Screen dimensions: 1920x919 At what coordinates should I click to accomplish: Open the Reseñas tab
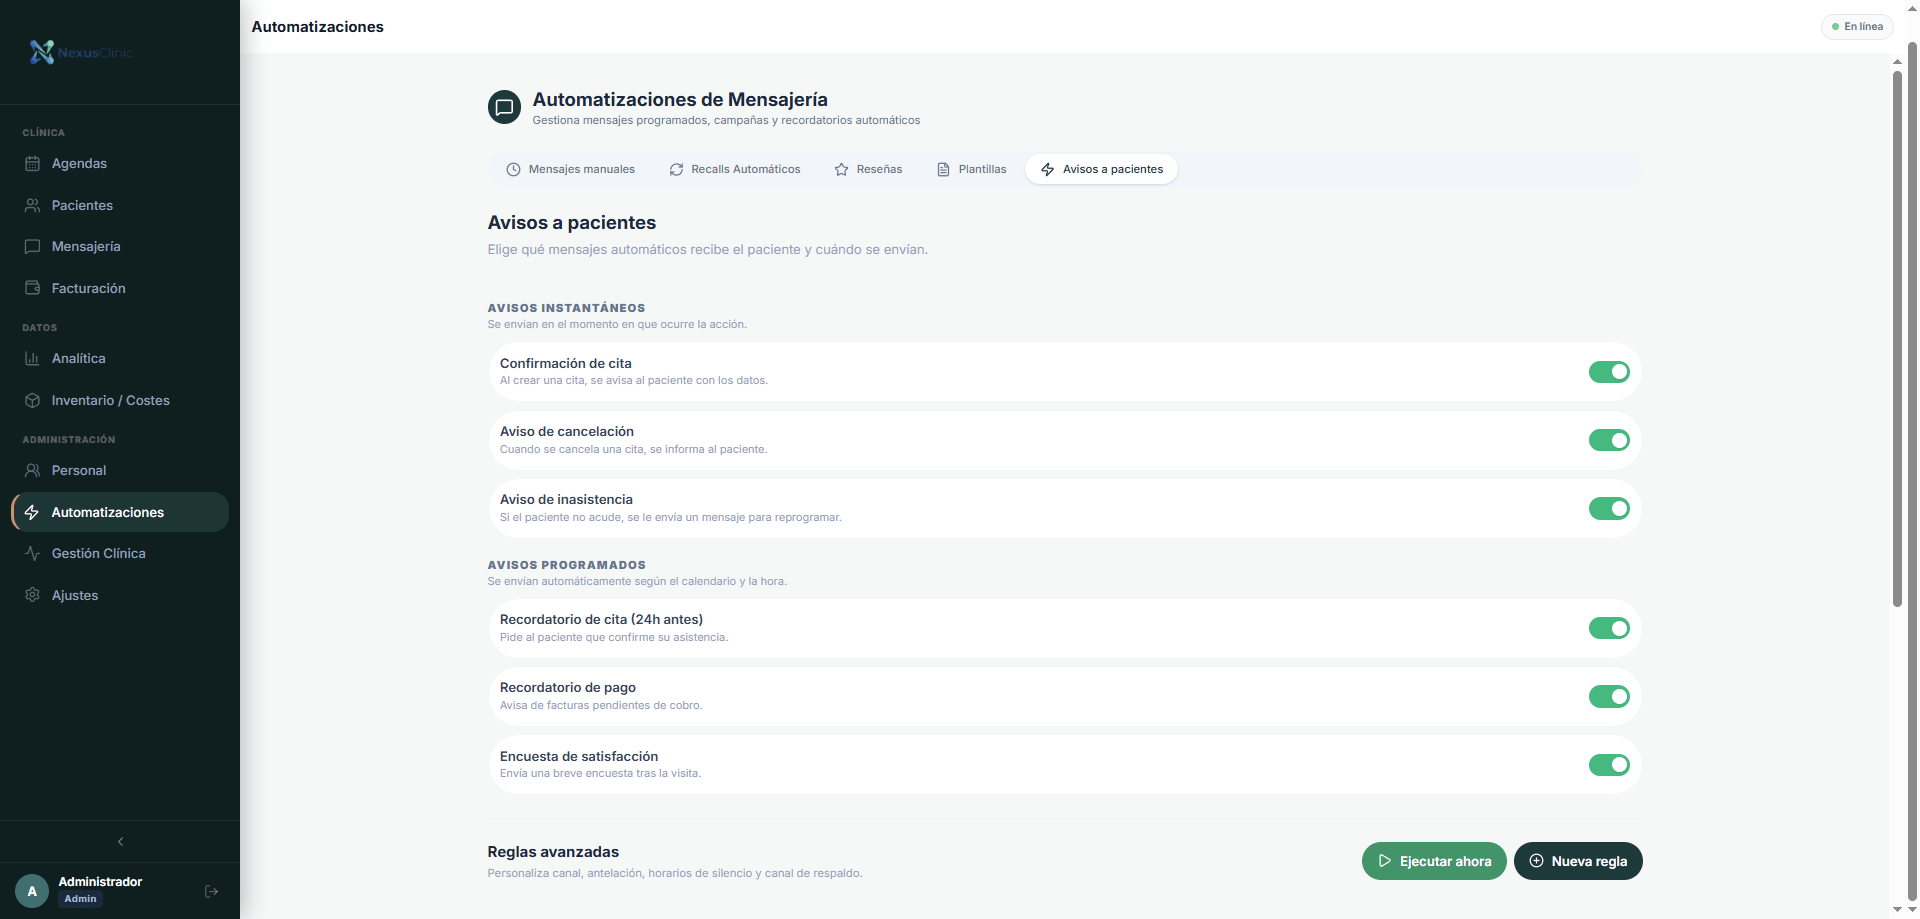click(868, 169)
